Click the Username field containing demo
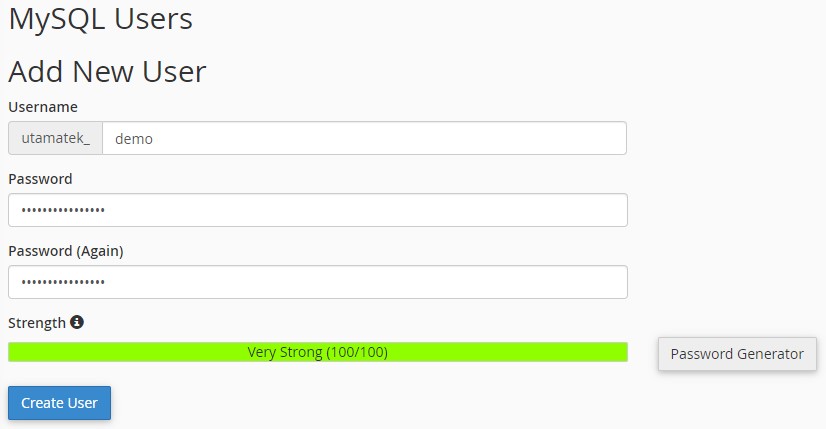826x429 pixels. 365,138
